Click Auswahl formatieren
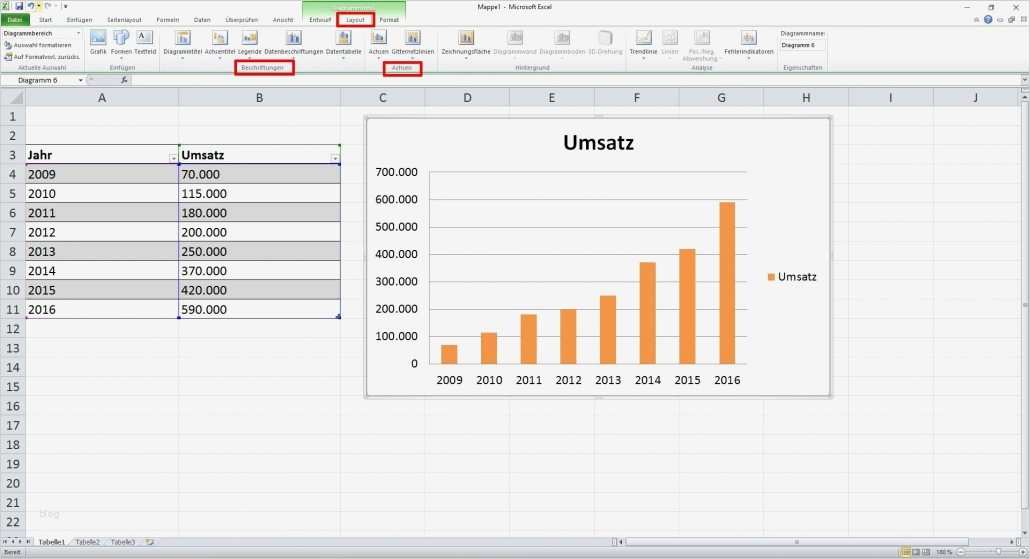 coord(37,45)
